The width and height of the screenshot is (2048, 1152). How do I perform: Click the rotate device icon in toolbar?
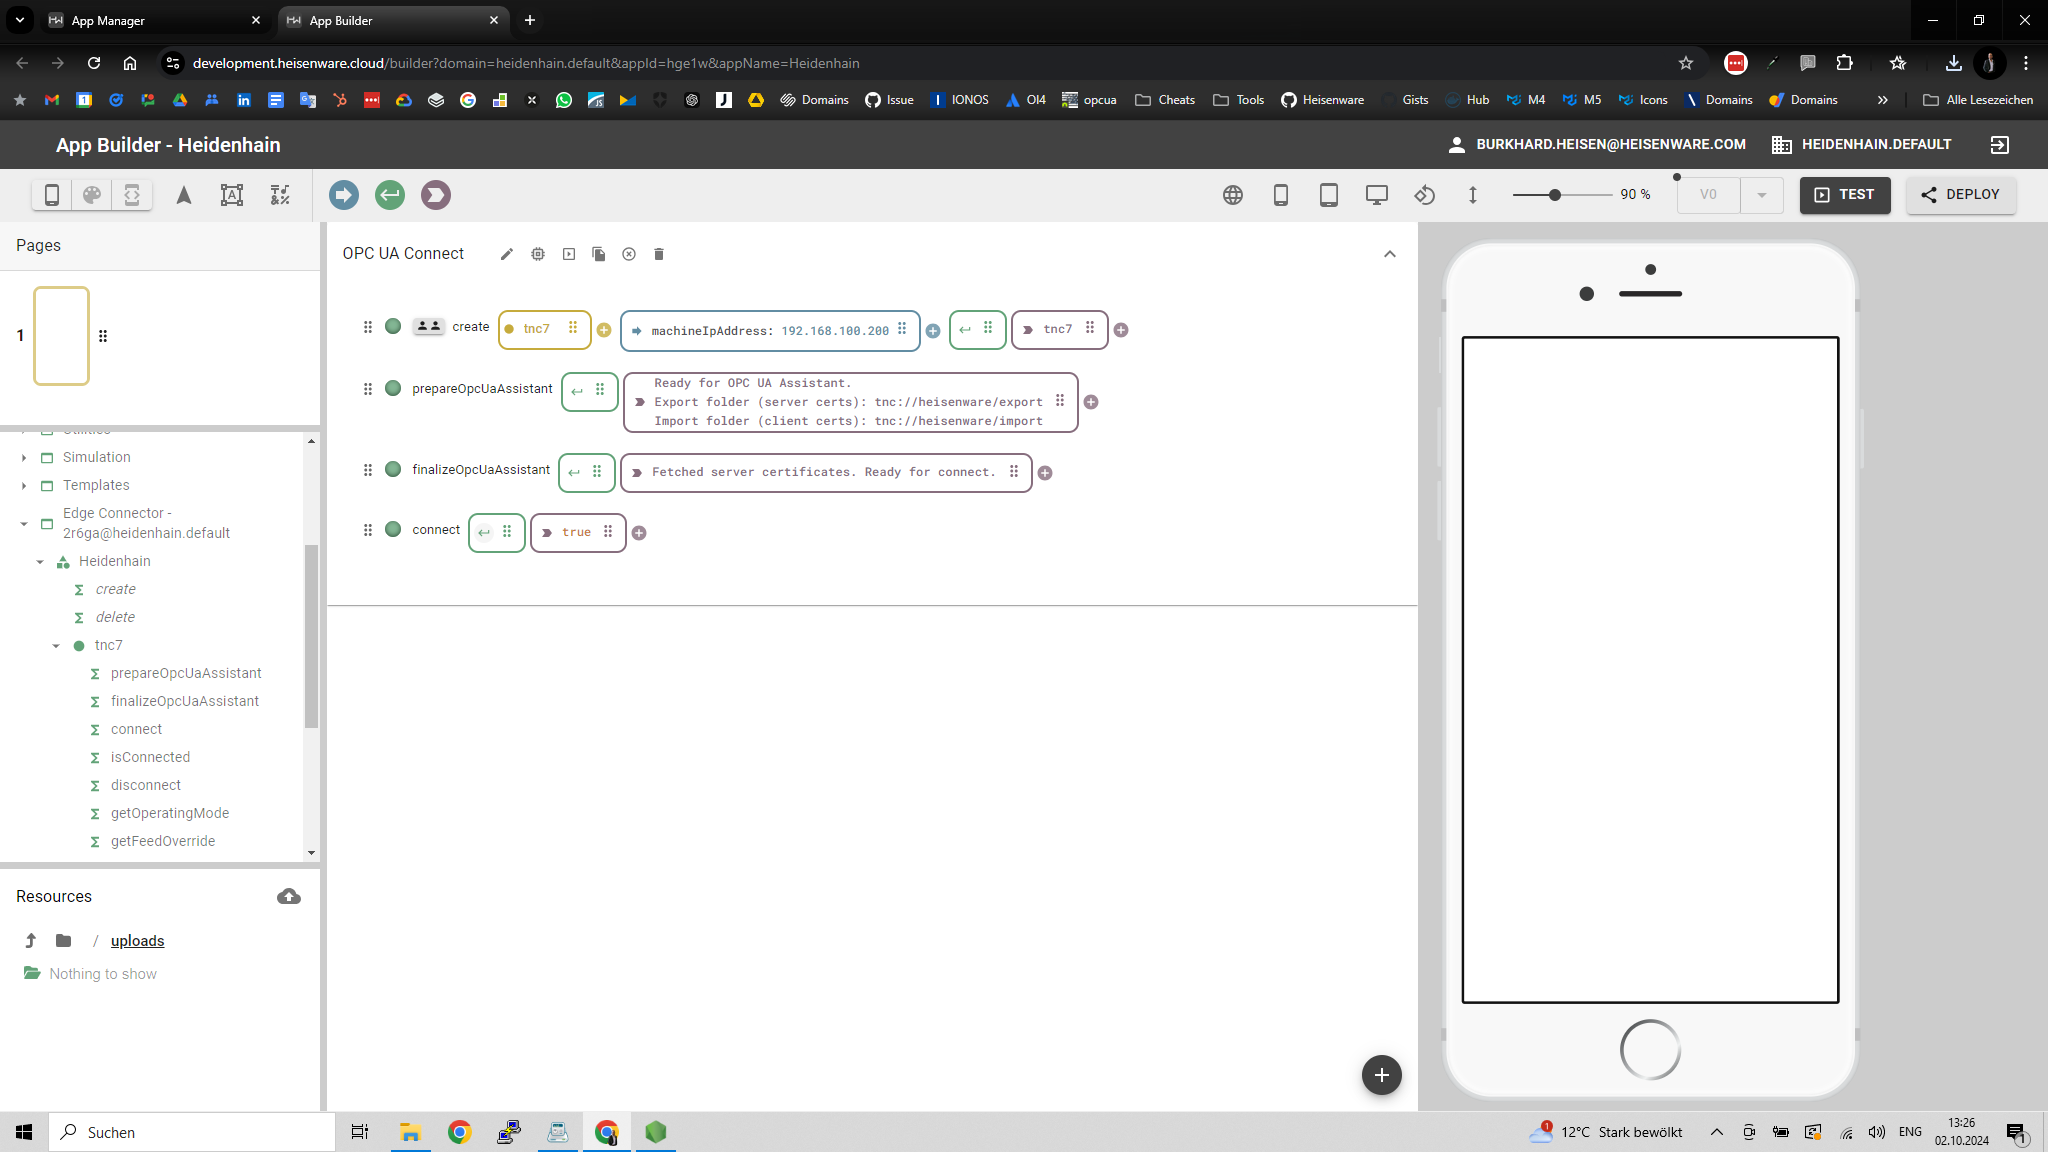(x=1425, y=195)
